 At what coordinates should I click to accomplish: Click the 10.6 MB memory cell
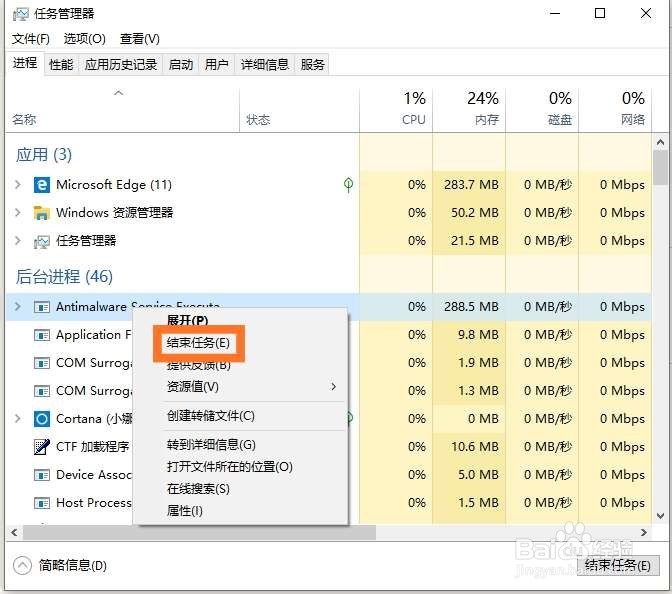469,447
